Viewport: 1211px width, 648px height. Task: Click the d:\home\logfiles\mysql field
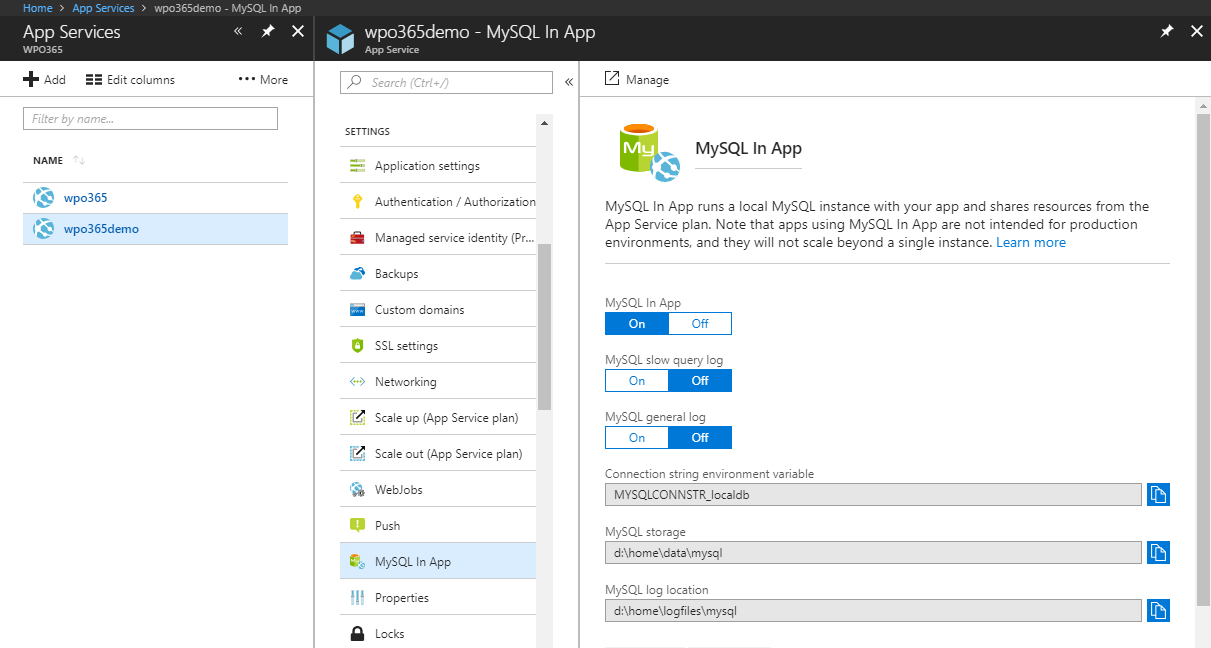tap(873, 610)
